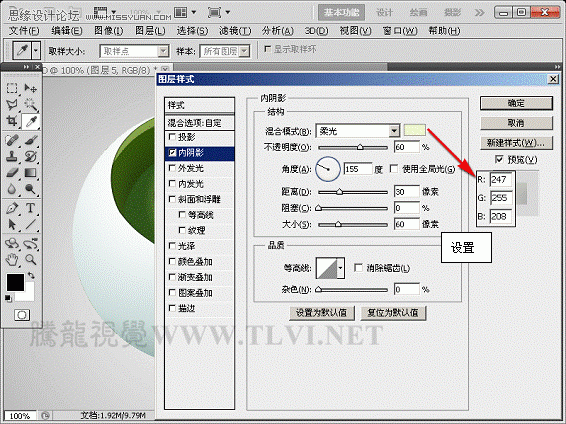Screen dimensions: 566x424
Task: Select the Rectangular Marquee tool
Action: pos(12,88)
